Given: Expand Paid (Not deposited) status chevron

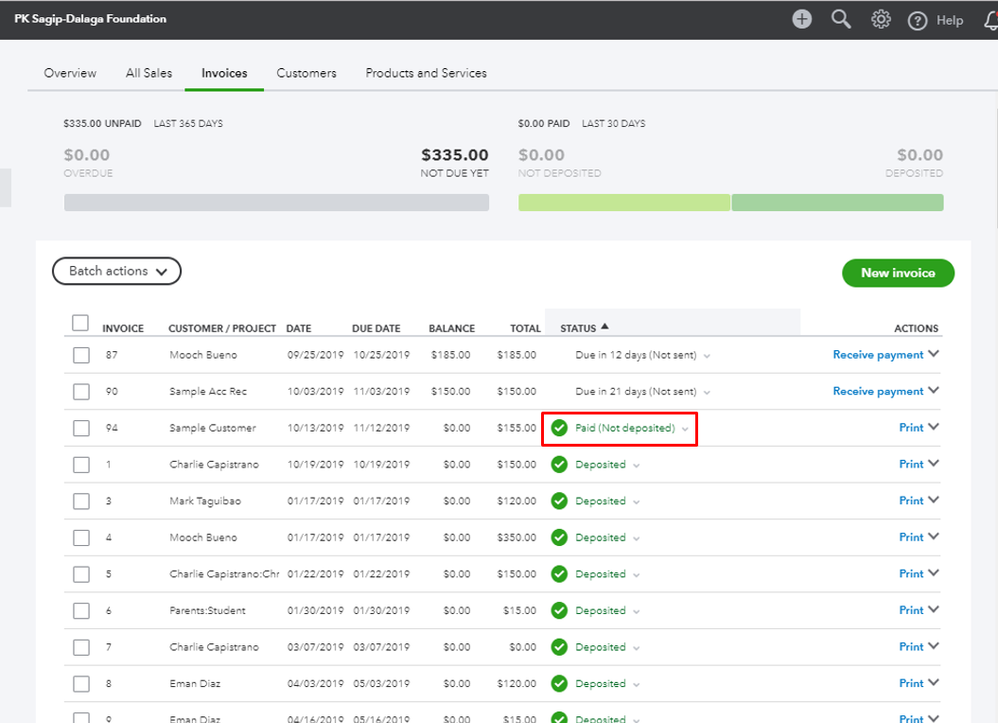Looking at the screenshot, I should (686, 429).
